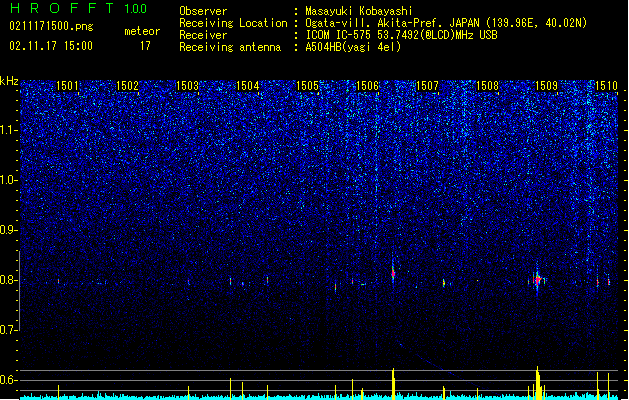
Task: Click the 1501 time marker label
Action: [67, 85]
